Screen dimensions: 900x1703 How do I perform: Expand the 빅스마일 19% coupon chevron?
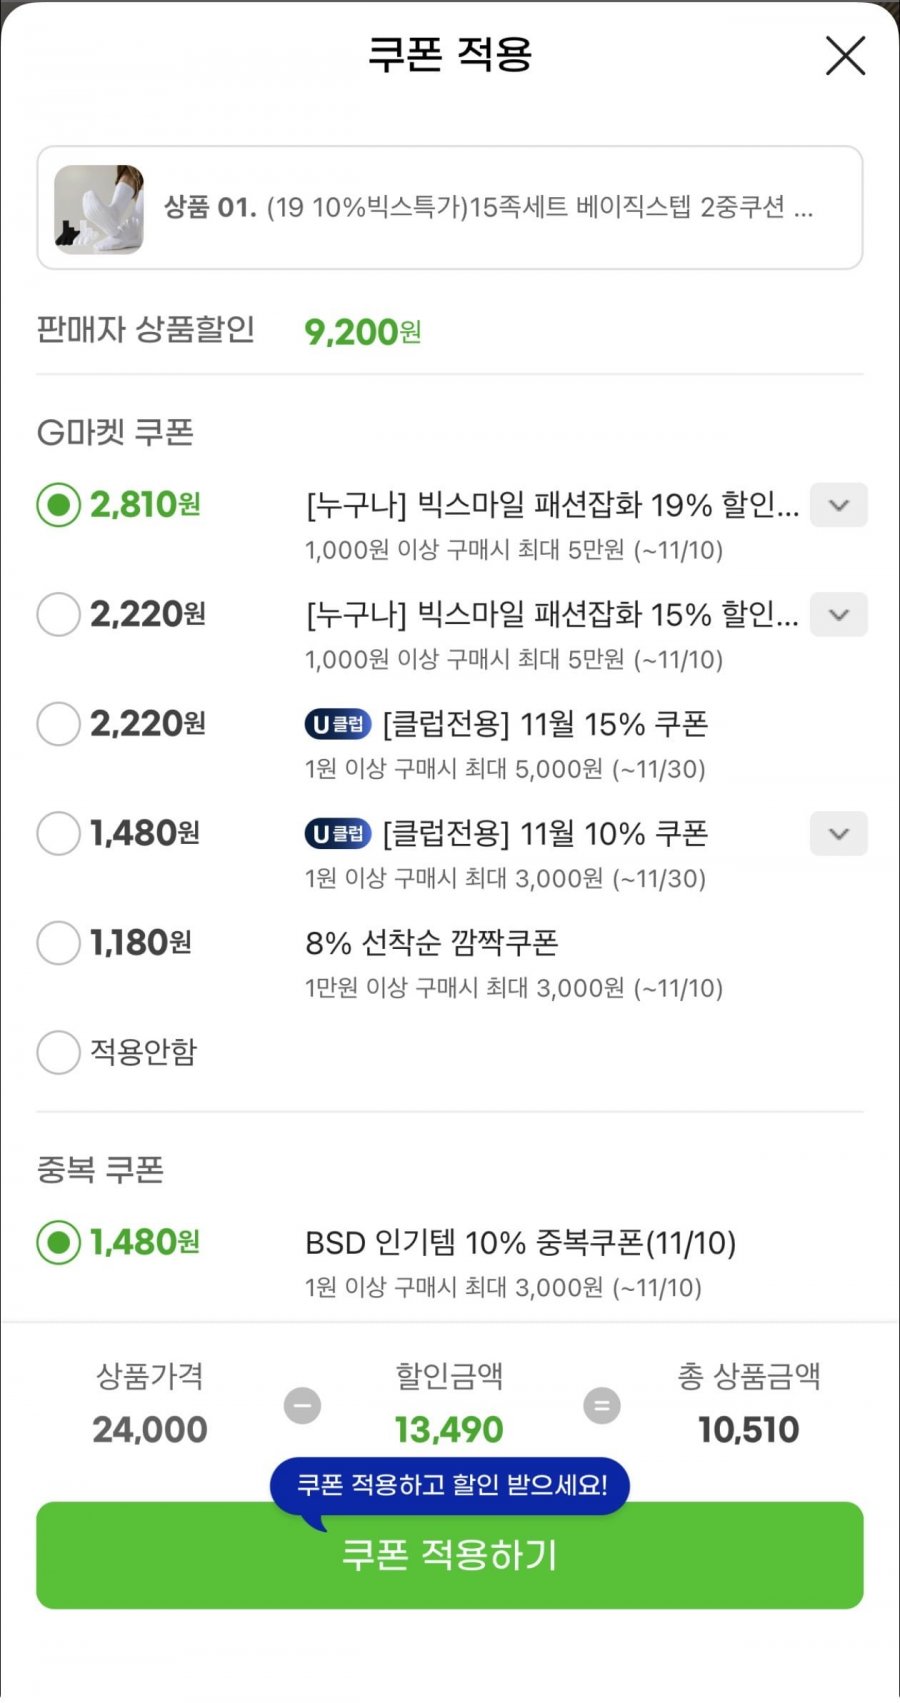838,505
